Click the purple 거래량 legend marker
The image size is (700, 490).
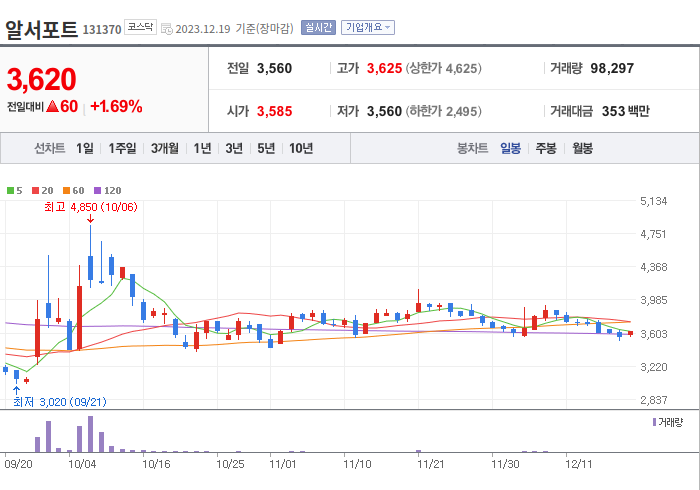pyautogui.click(x=654, y=422)
